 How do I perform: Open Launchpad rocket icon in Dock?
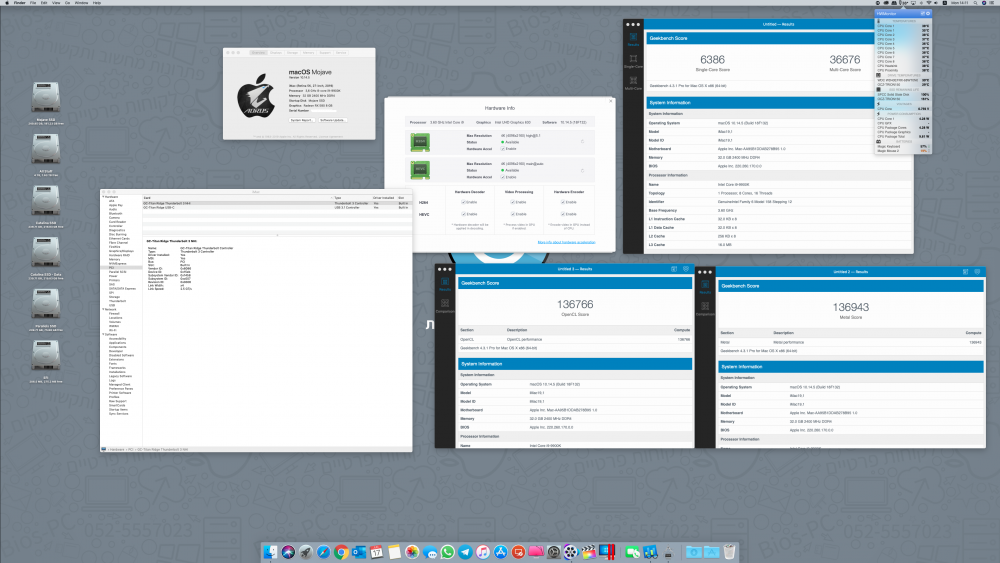305,552
